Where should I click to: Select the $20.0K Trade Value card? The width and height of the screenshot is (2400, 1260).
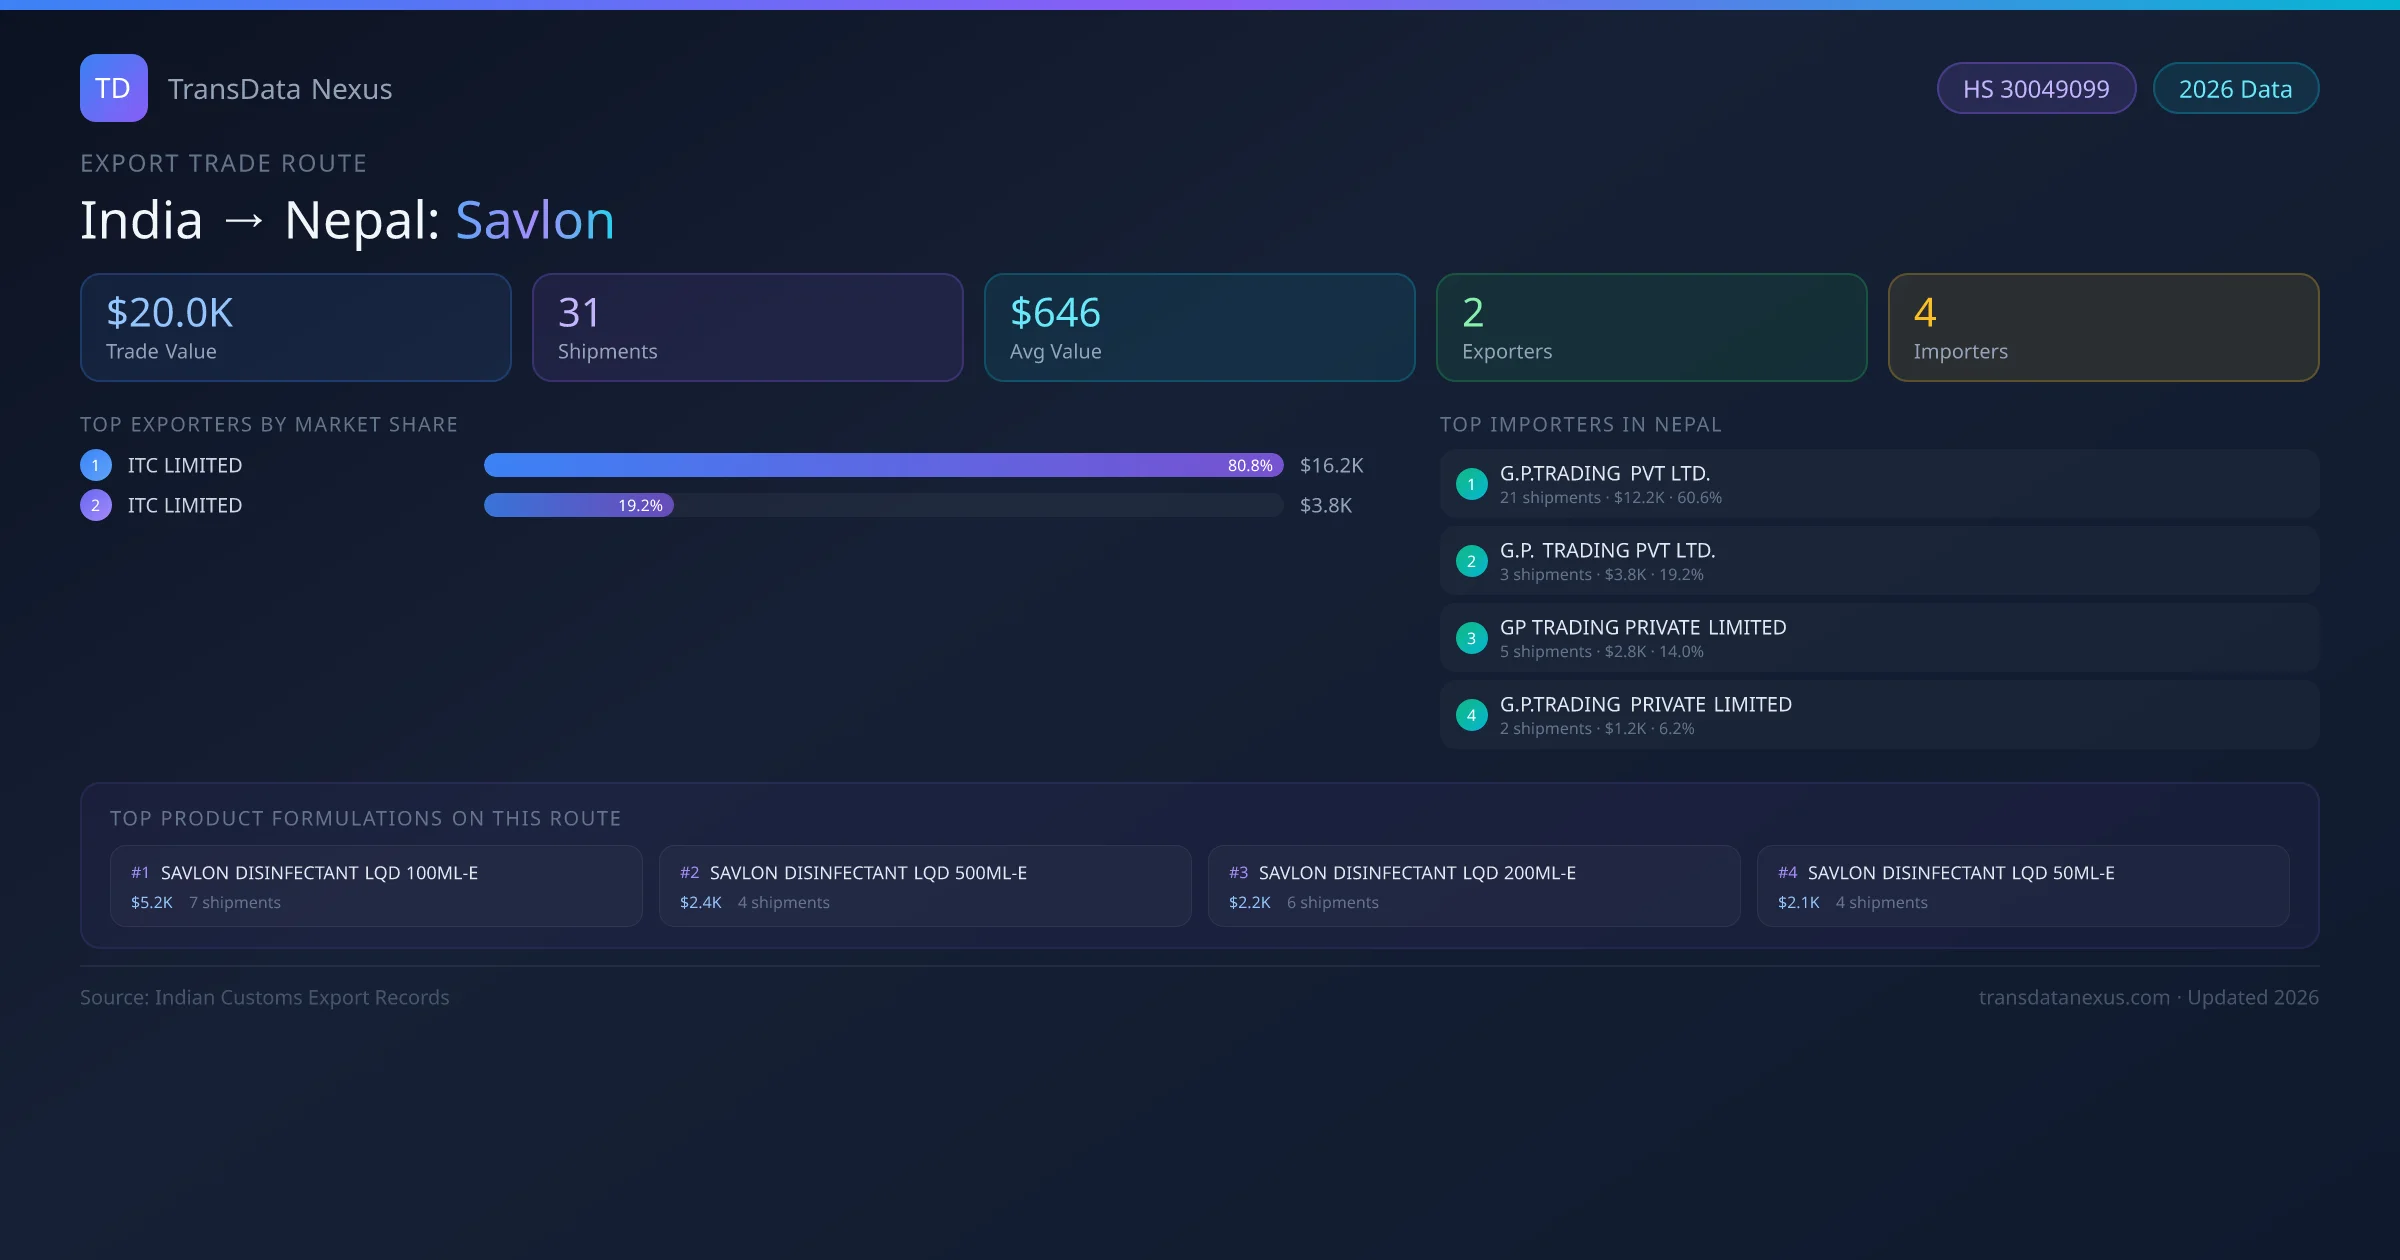295,328
